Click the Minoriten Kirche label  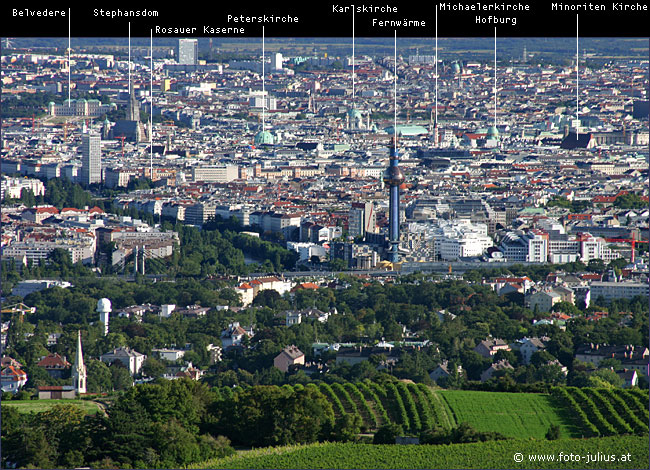[x=599, y=7]
